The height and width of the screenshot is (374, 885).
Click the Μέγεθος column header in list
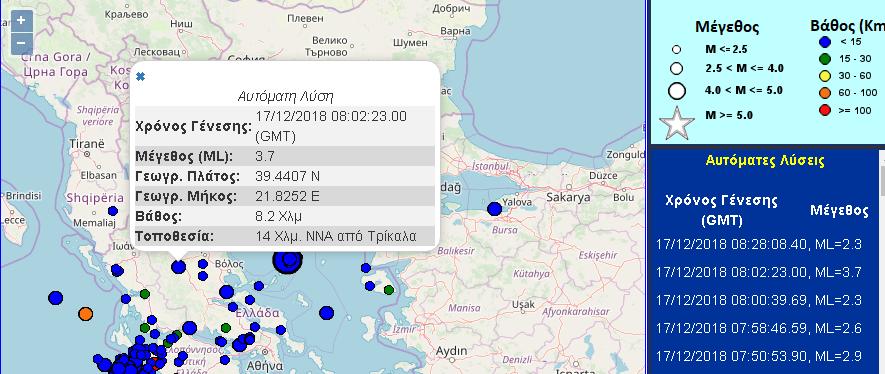[x=839, y=211]
